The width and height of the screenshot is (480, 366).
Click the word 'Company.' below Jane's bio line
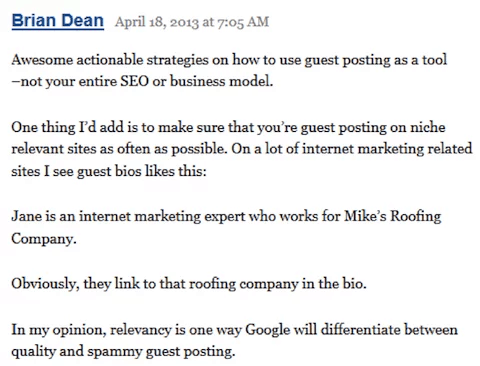point(44,239)
